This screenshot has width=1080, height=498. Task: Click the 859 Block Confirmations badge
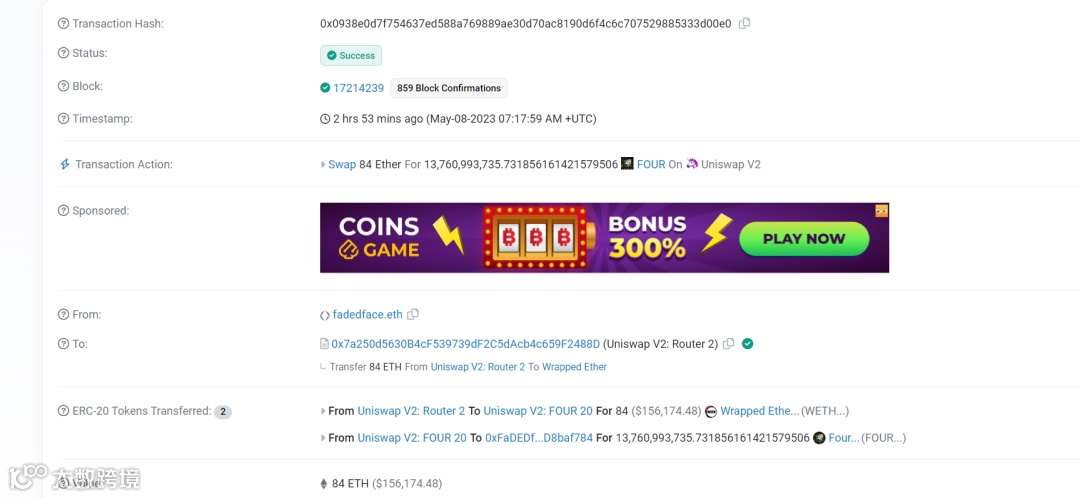(449, 88)
